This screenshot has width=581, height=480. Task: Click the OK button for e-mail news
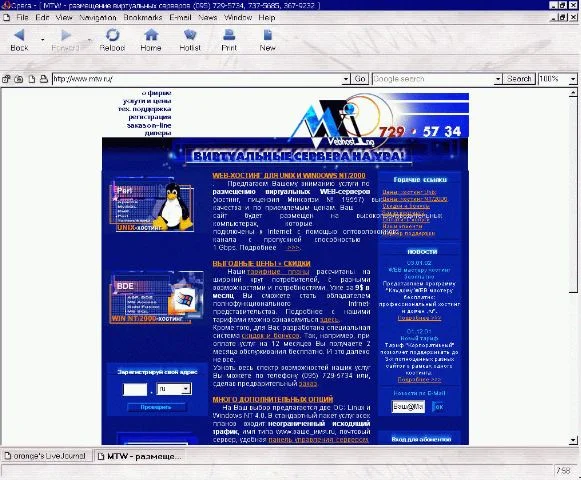tap(439, 407)
